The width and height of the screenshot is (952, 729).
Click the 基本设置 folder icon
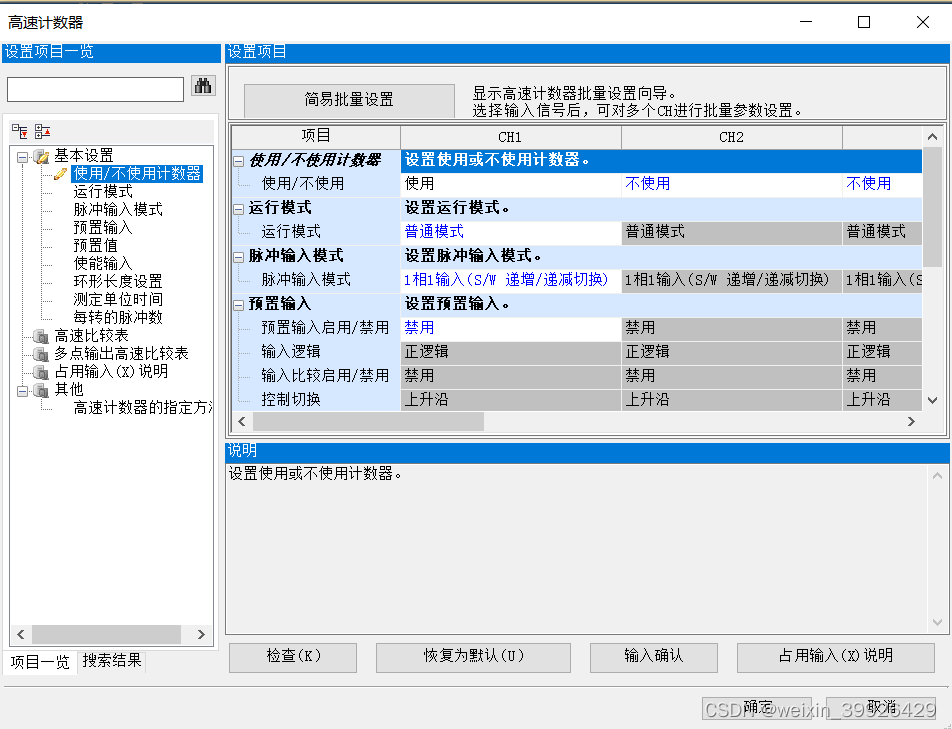(42, 155)
